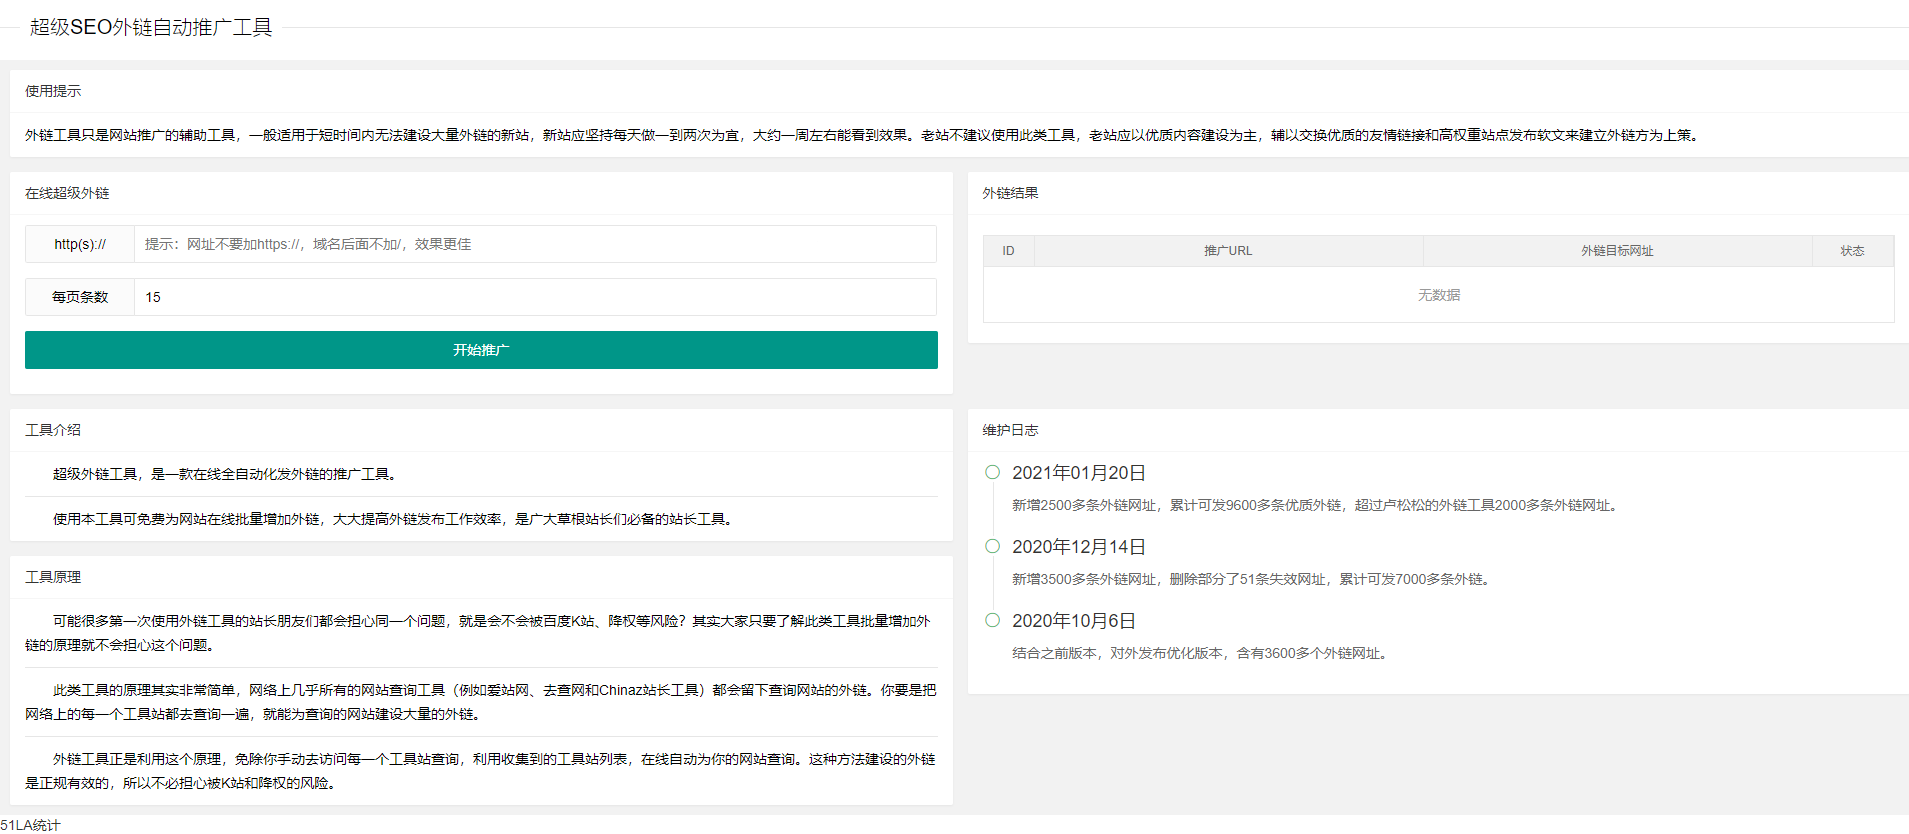
Task: Select the 2020年12月14日 log entry title
Action: pos(1078,547)
